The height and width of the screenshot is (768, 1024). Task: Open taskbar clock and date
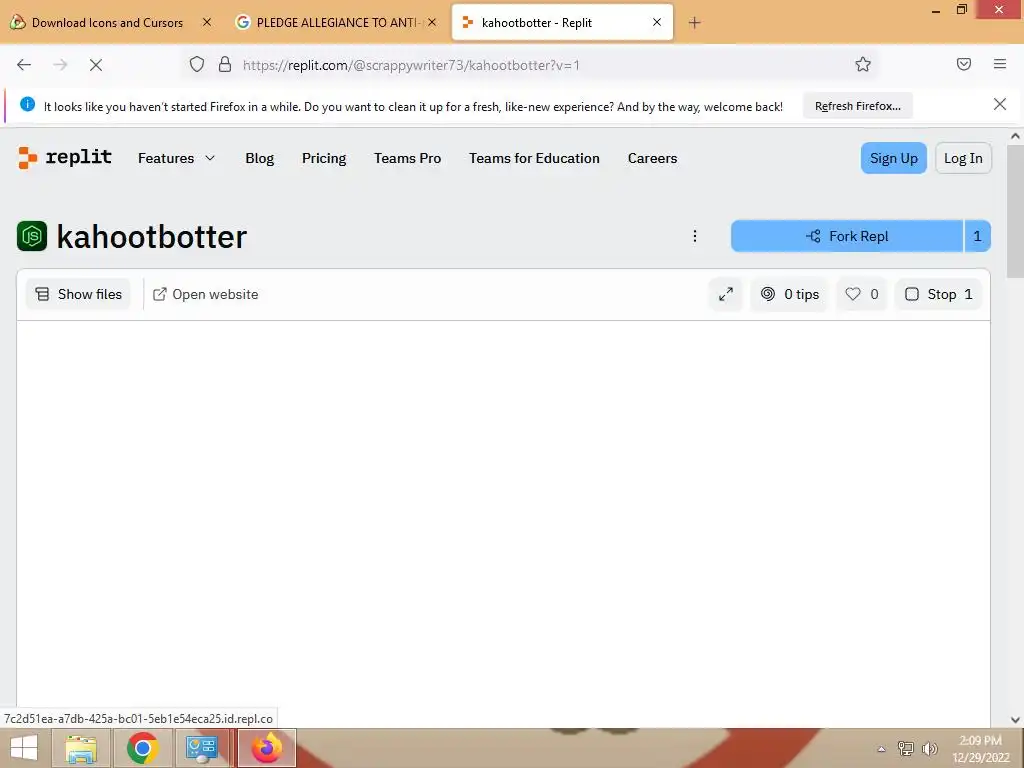coord(980,748)
